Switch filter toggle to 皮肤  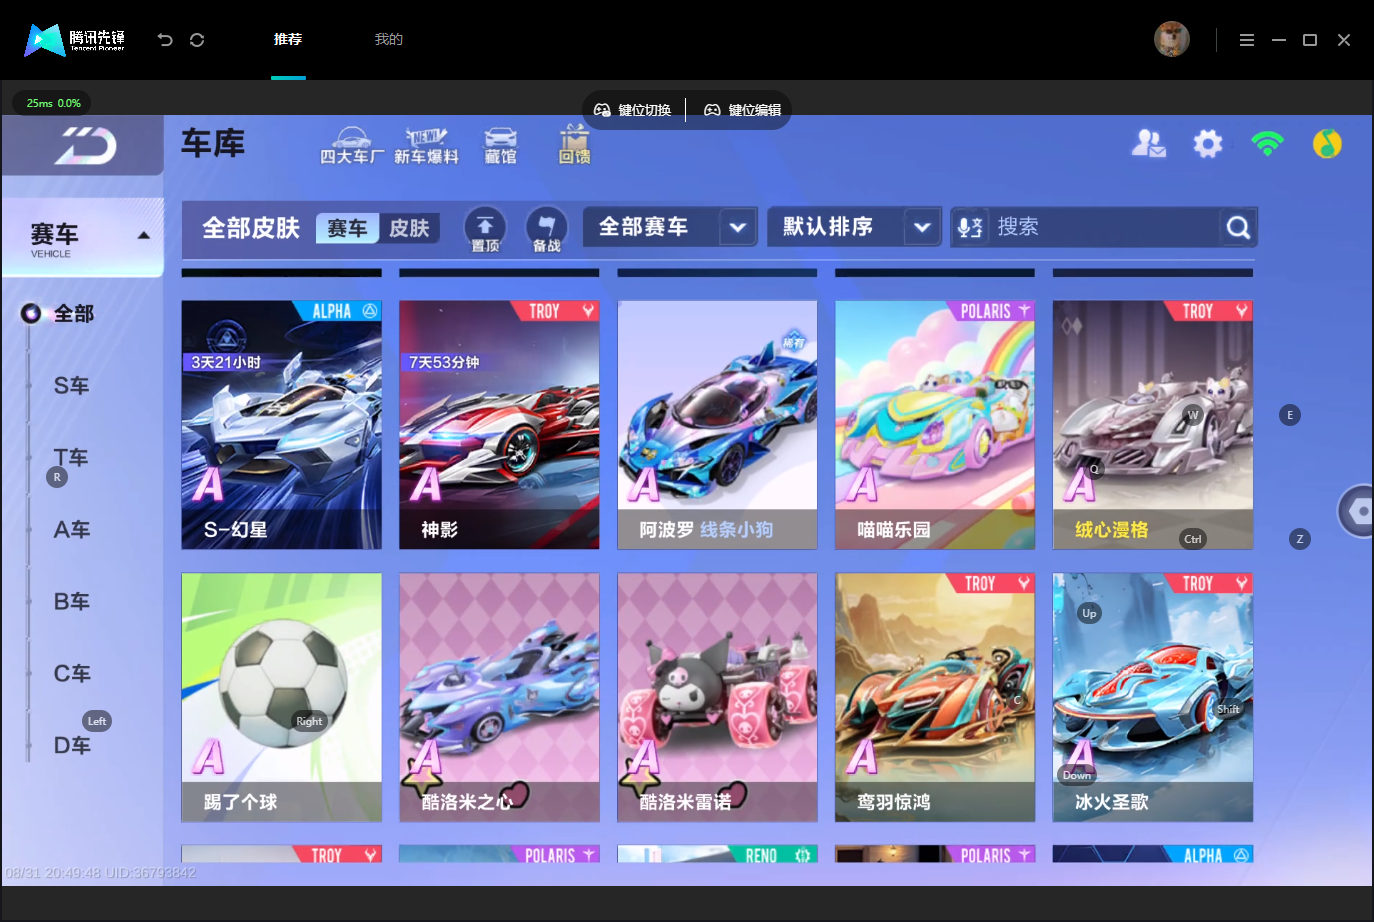[409, 228]
